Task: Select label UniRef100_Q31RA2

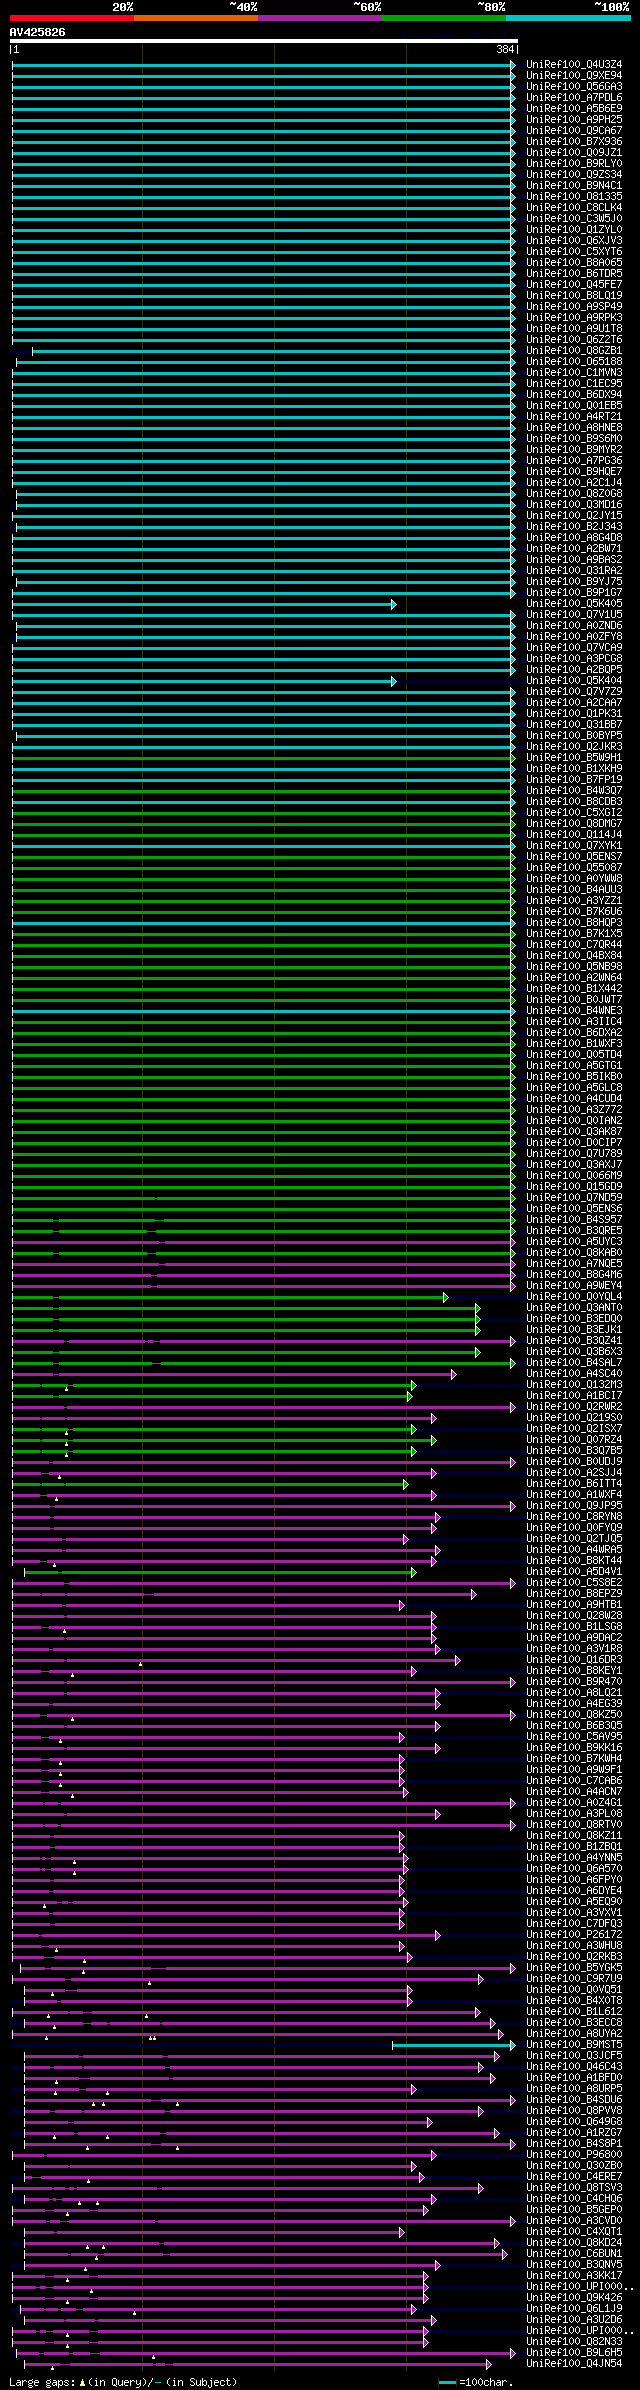Action: tap(574, 570)
